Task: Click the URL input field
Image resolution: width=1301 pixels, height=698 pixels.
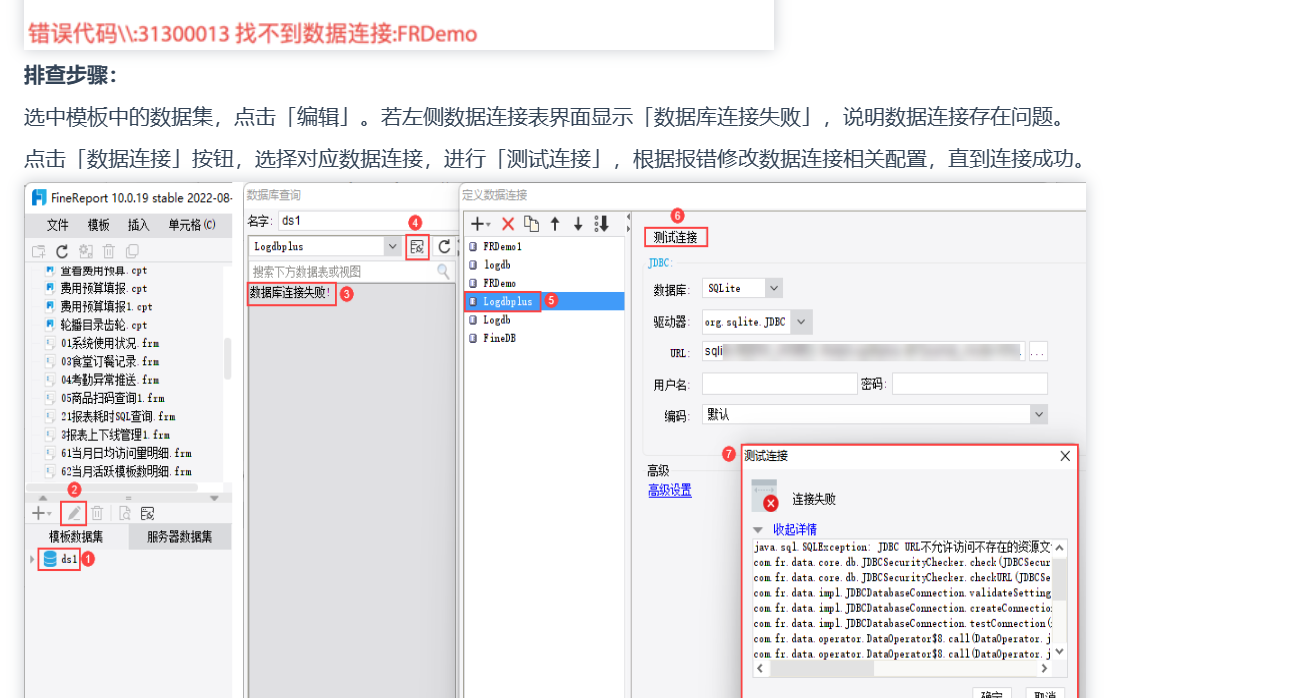Action: pyautogui.click(x=864, y=351)
